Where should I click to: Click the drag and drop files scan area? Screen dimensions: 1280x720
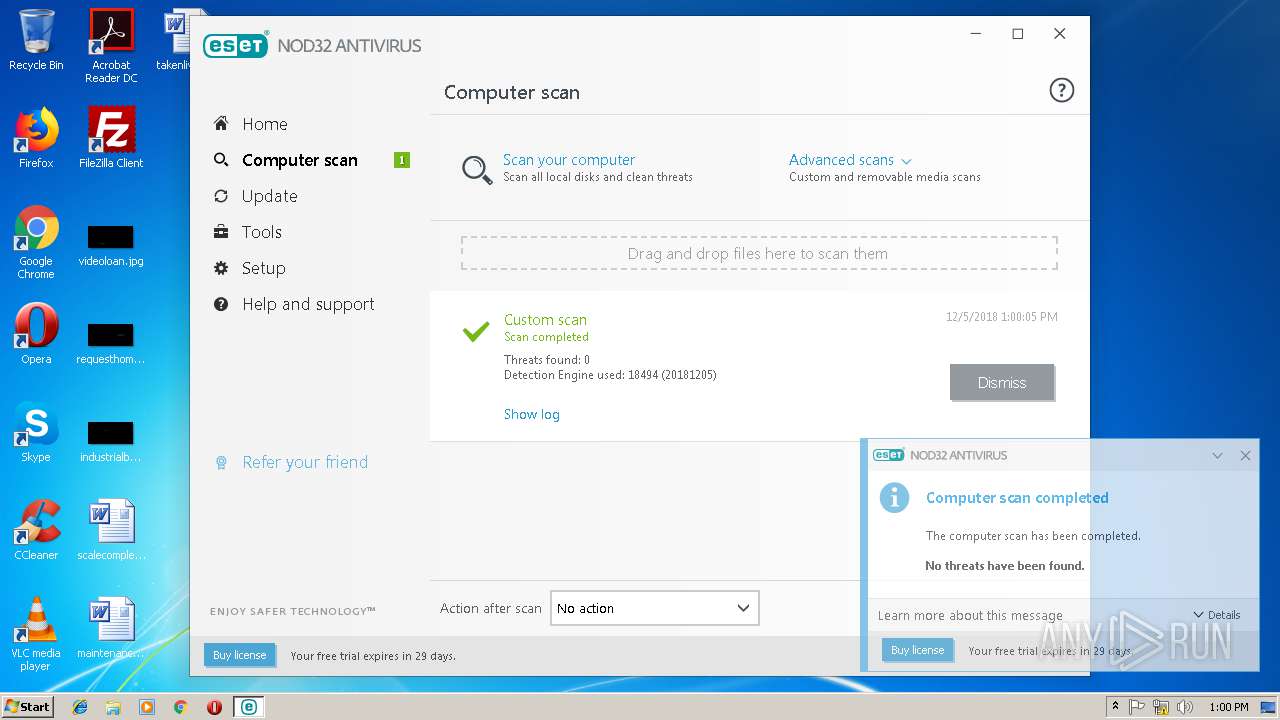point(758,254)
